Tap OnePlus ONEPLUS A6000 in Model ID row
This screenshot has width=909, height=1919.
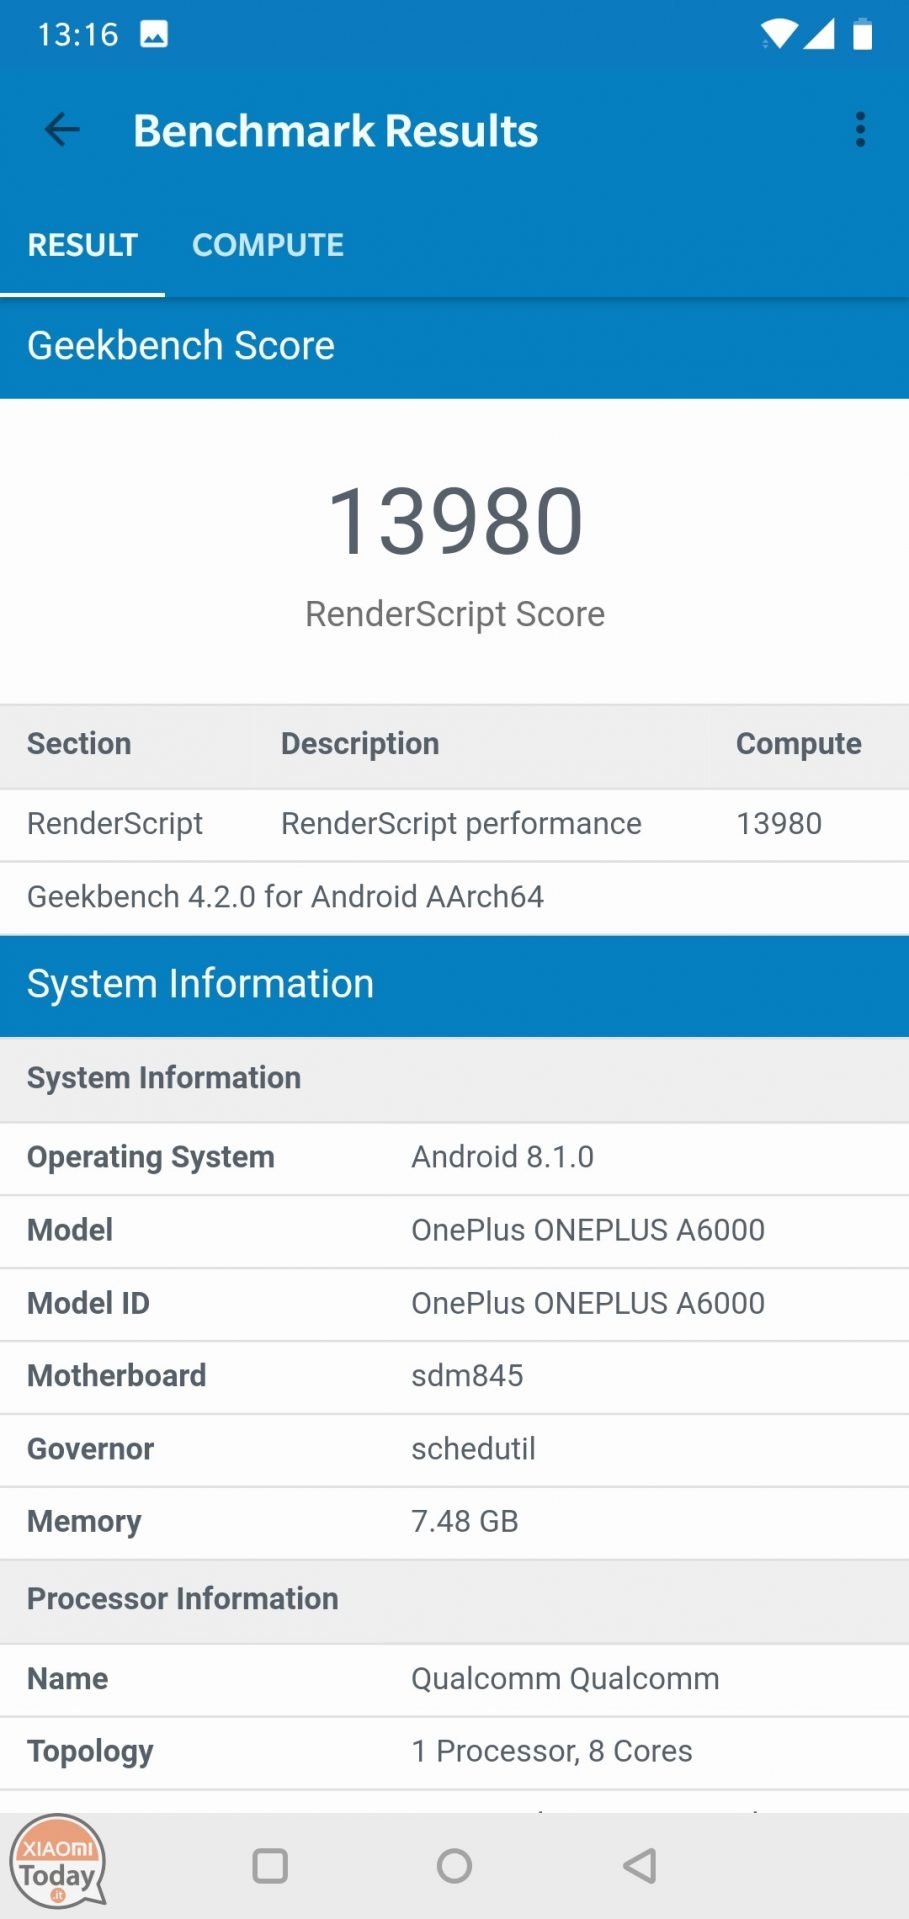click(588, 1304)
